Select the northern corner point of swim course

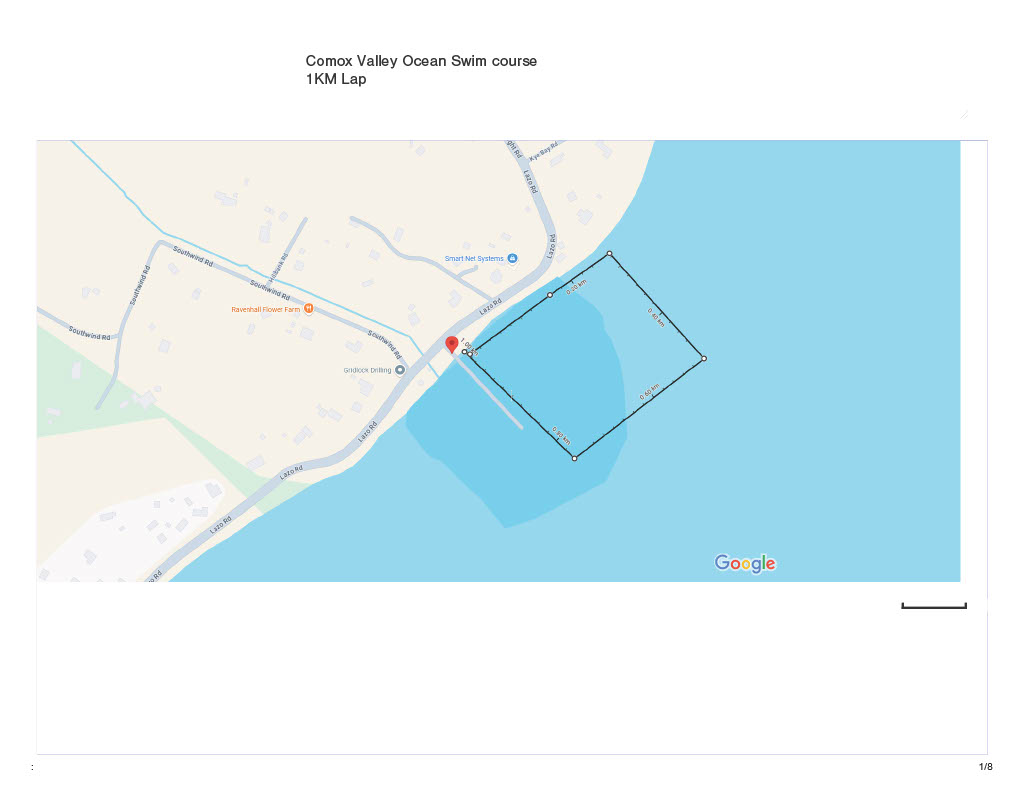tap(609, 253)
